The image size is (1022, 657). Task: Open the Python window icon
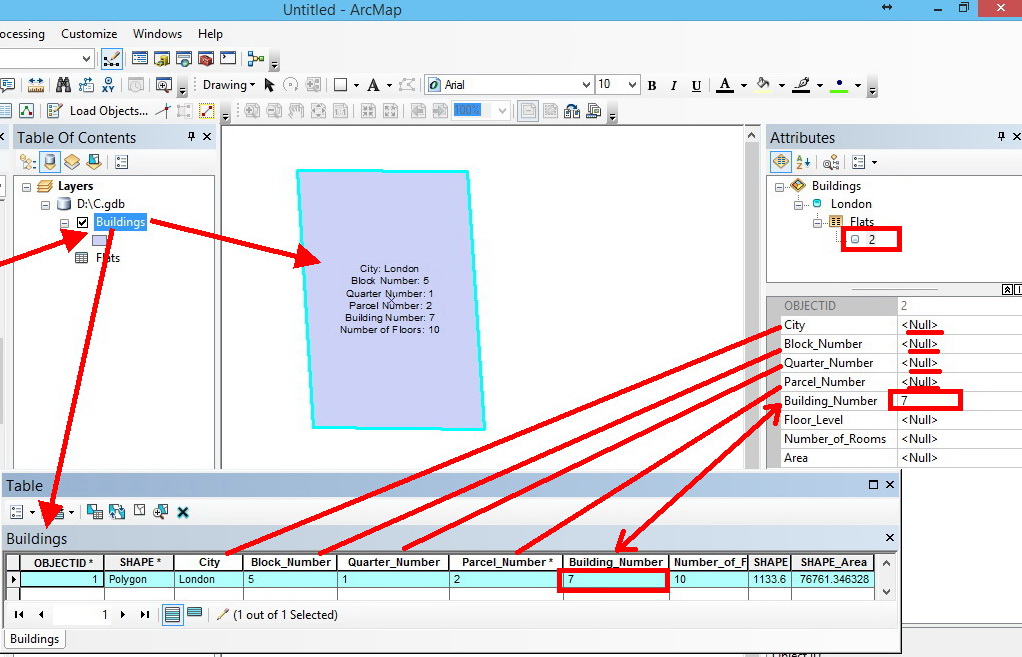[x=228, y=59]
